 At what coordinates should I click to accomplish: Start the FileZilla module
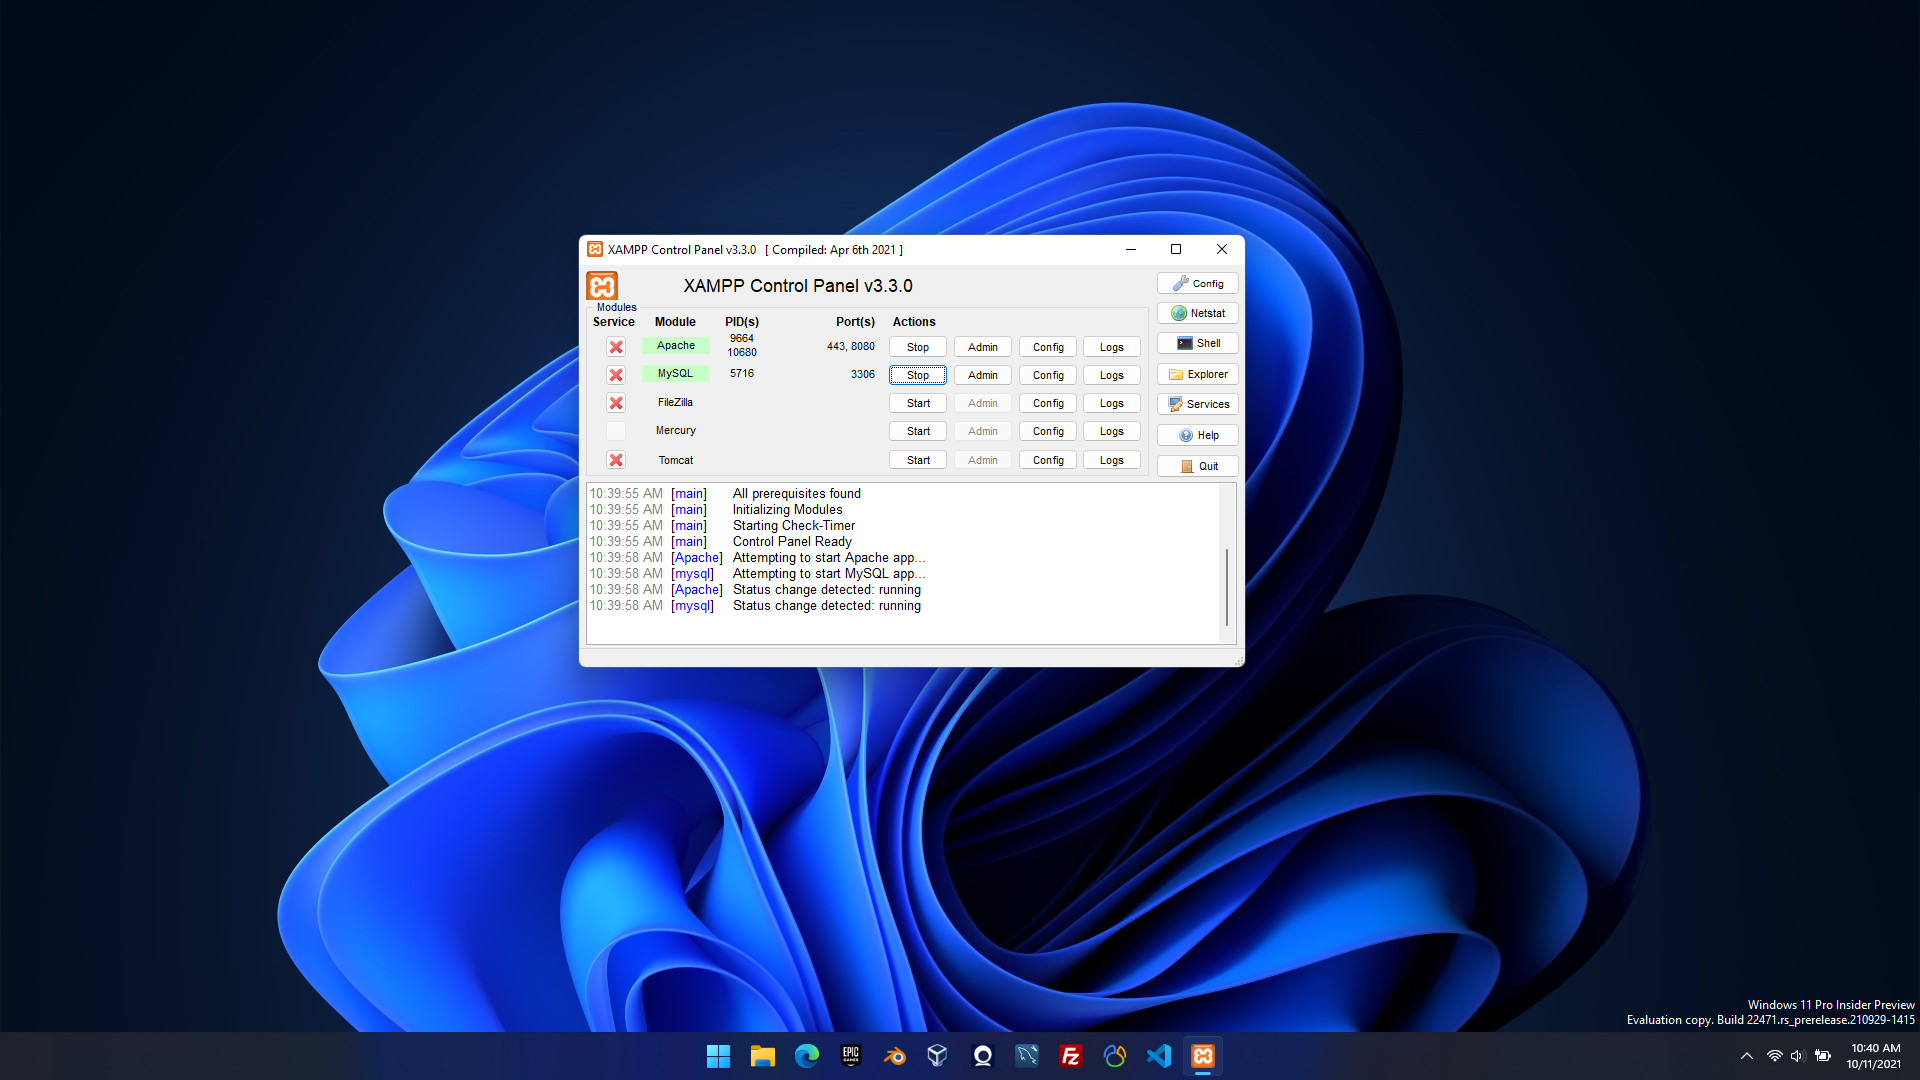(x=917, y=403)
